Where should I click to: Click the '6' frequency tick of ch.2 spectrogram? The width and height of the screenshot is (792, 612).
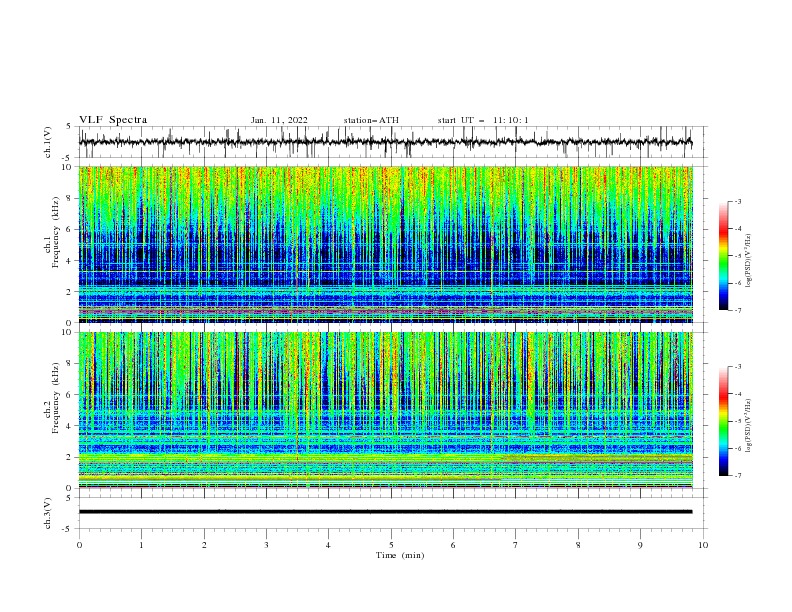pyautogui.click(x=69, y=395)
